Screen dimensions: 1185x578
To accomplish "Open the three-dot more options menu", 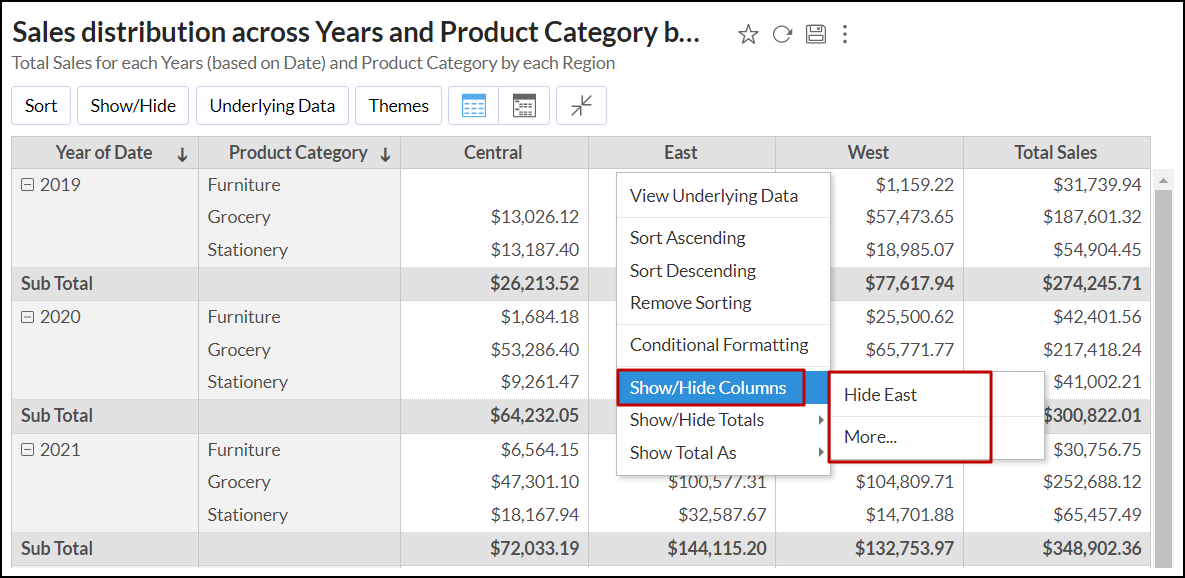I will click(x=845, y=35).
